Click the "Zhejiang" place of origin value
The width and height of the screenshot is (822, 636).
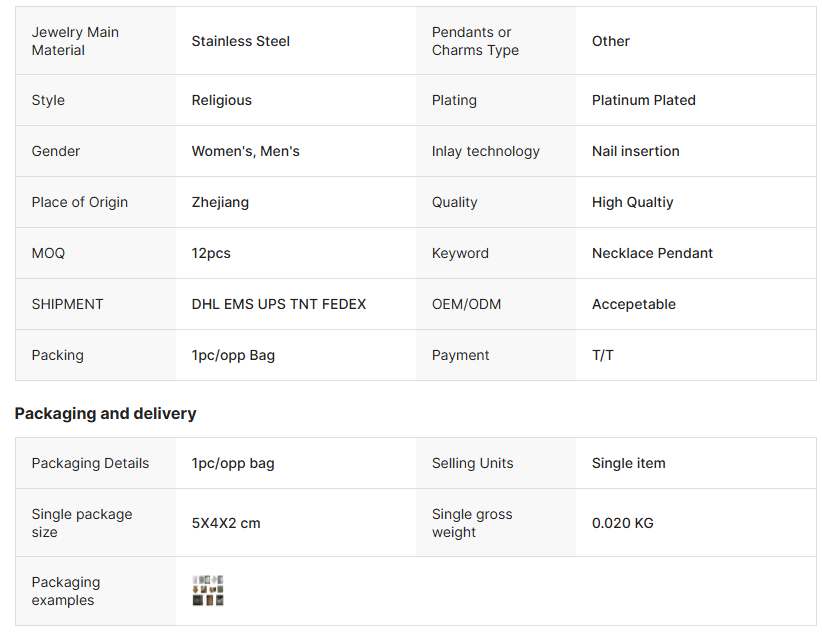click(x=220, y=202)
